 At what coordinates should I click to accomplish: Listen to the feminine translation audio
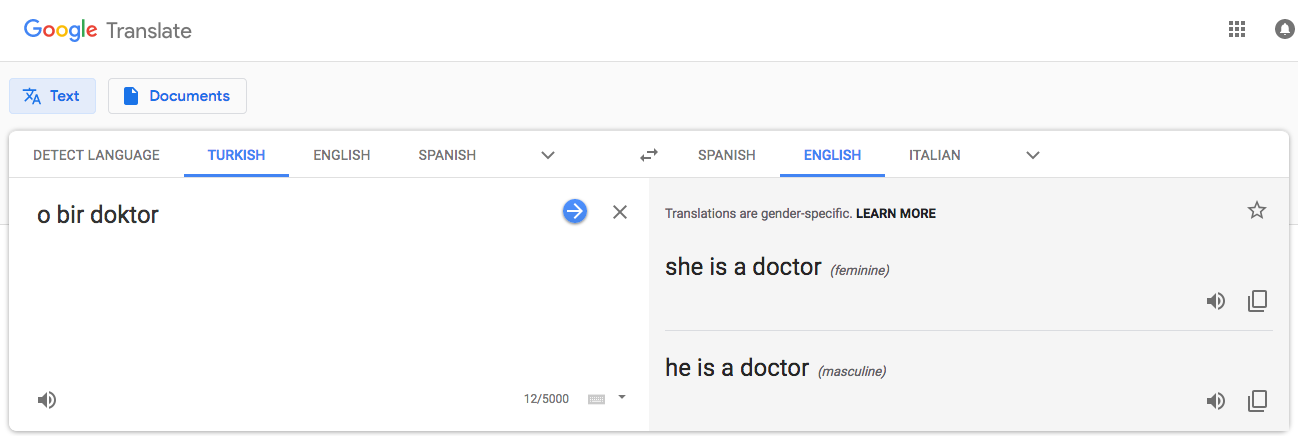click(1216, 301)
